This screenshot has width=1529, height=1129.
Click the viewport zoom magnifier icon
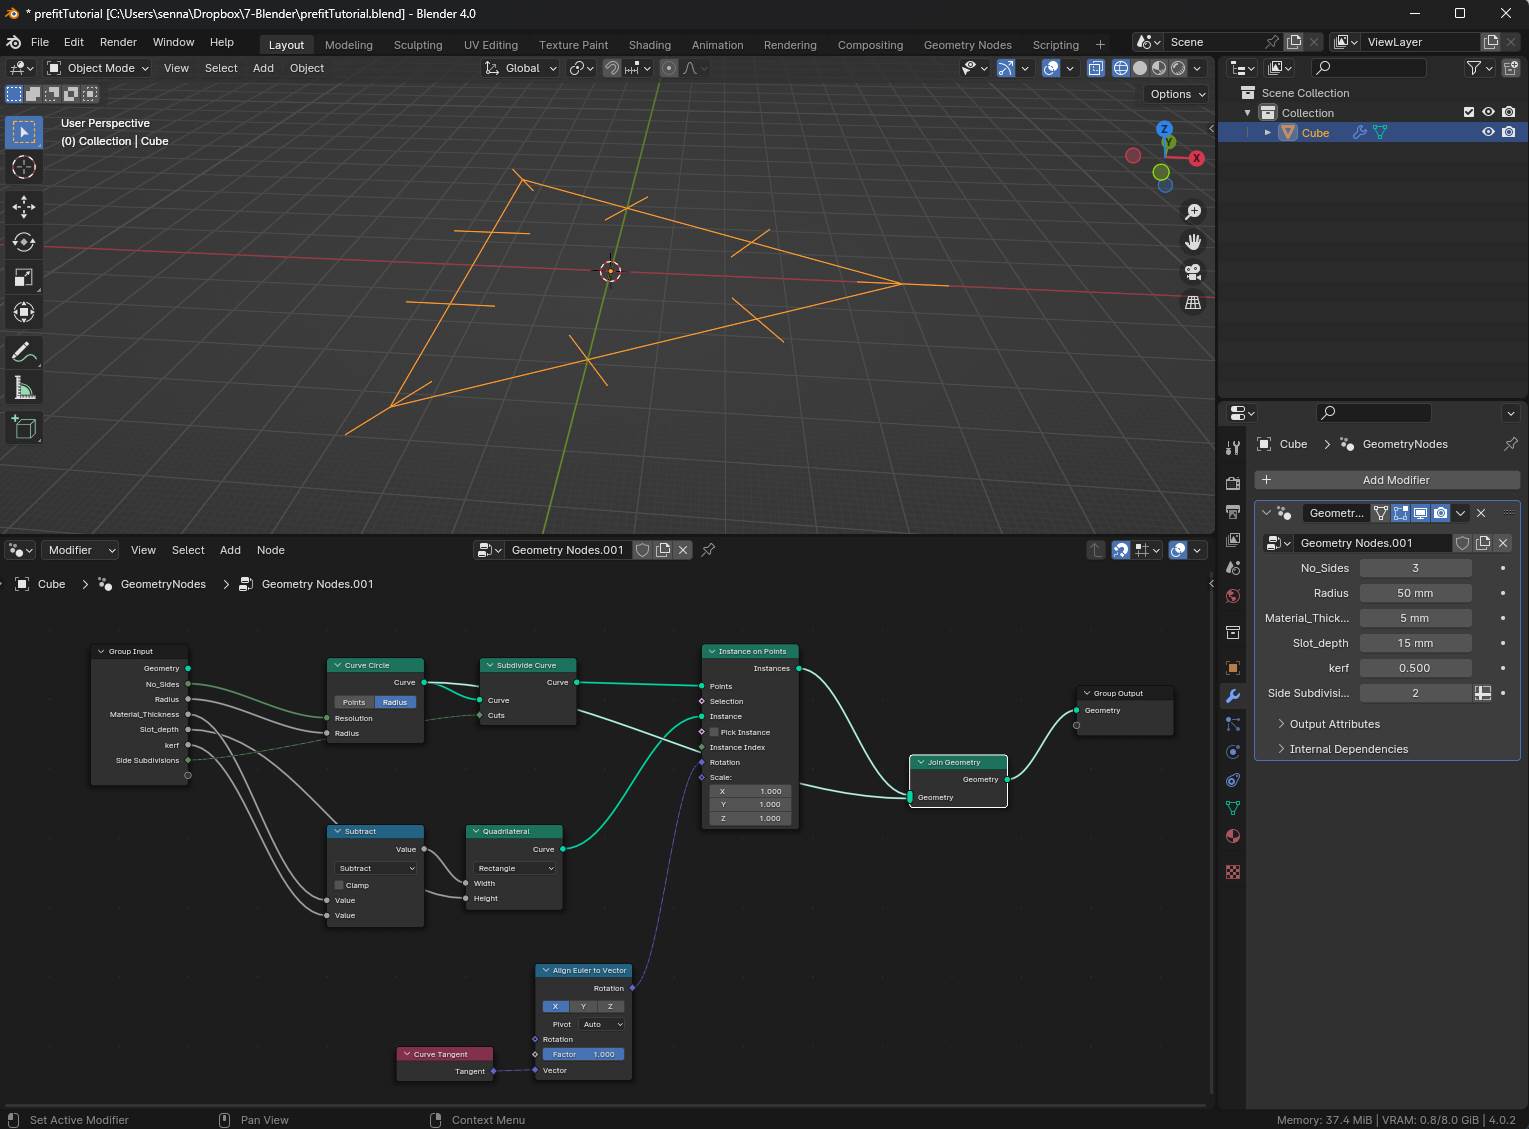(1193, 212)
